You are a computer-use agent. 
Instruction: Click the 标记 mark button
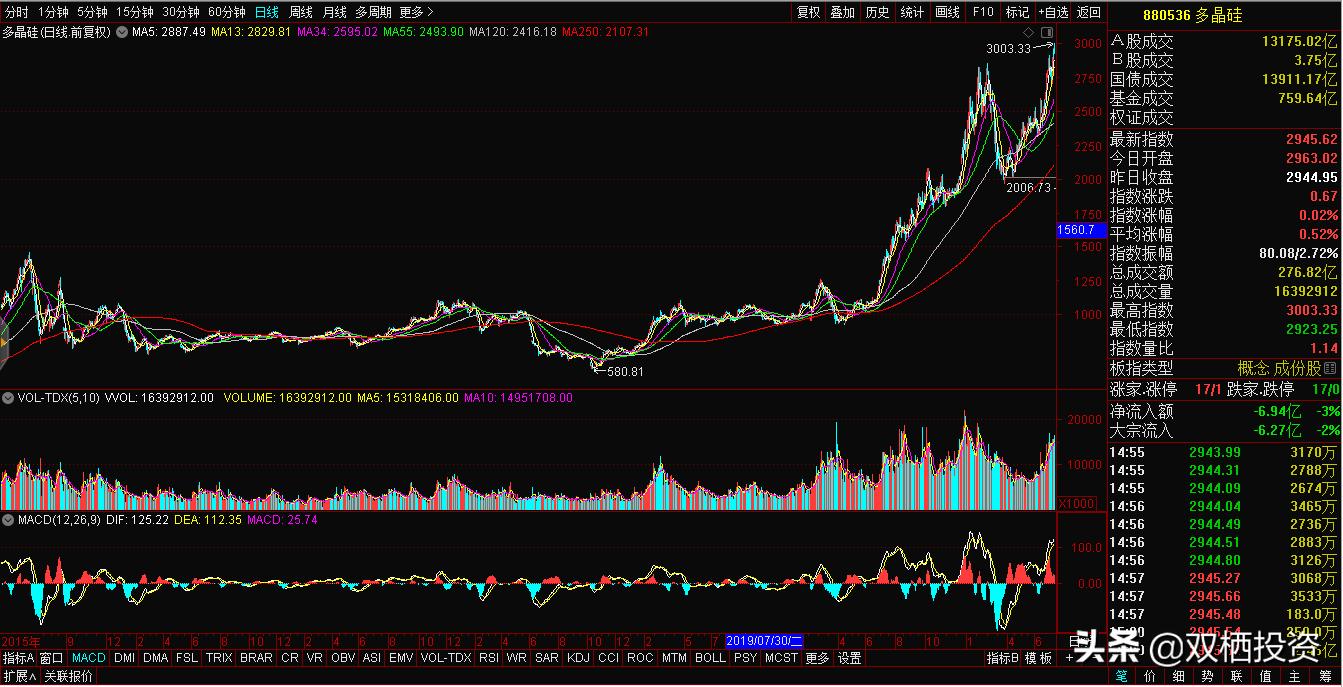[1017, 12]
